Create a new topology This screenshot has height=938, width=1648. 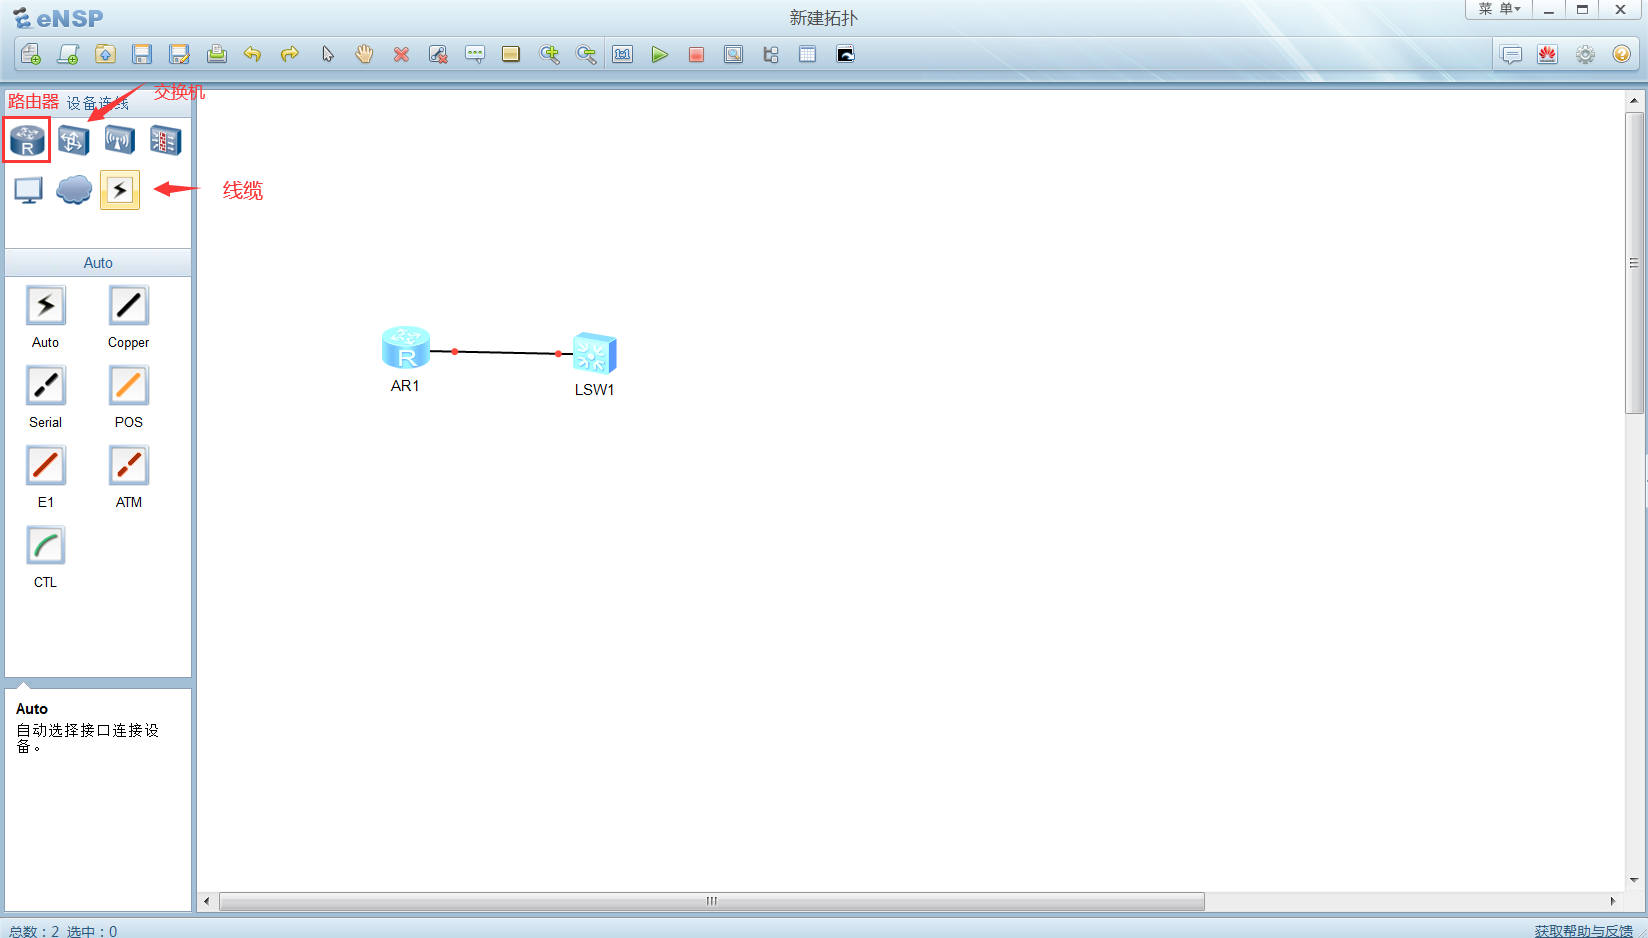coord(31,54)
